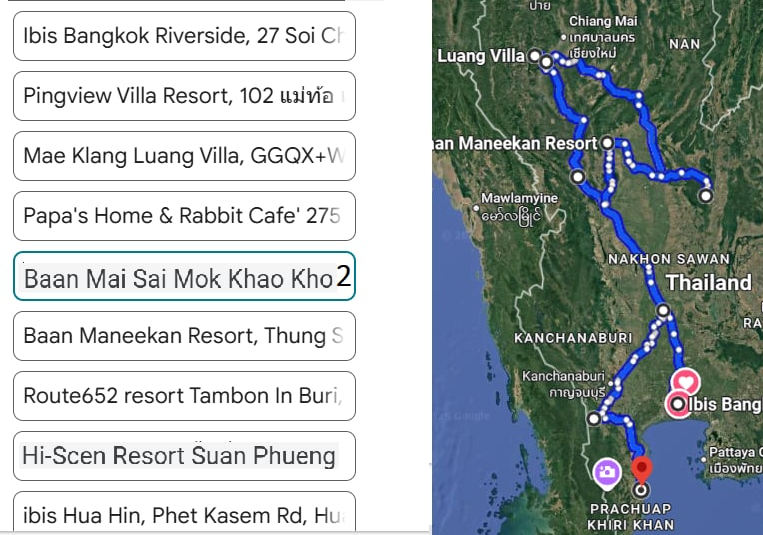
Task: Select the ibis Hua Hin stop field
Action: tap(184, 515)
